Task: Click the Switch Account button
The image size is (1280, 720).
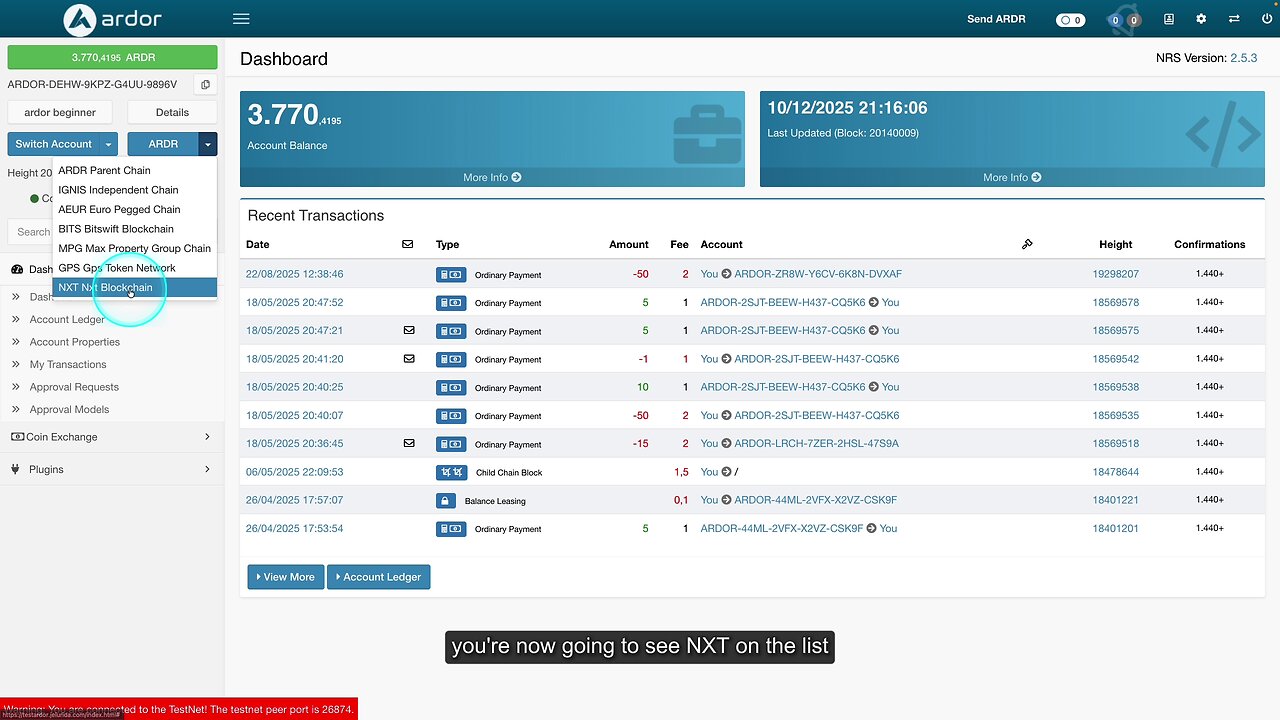Action: point(54,144)
